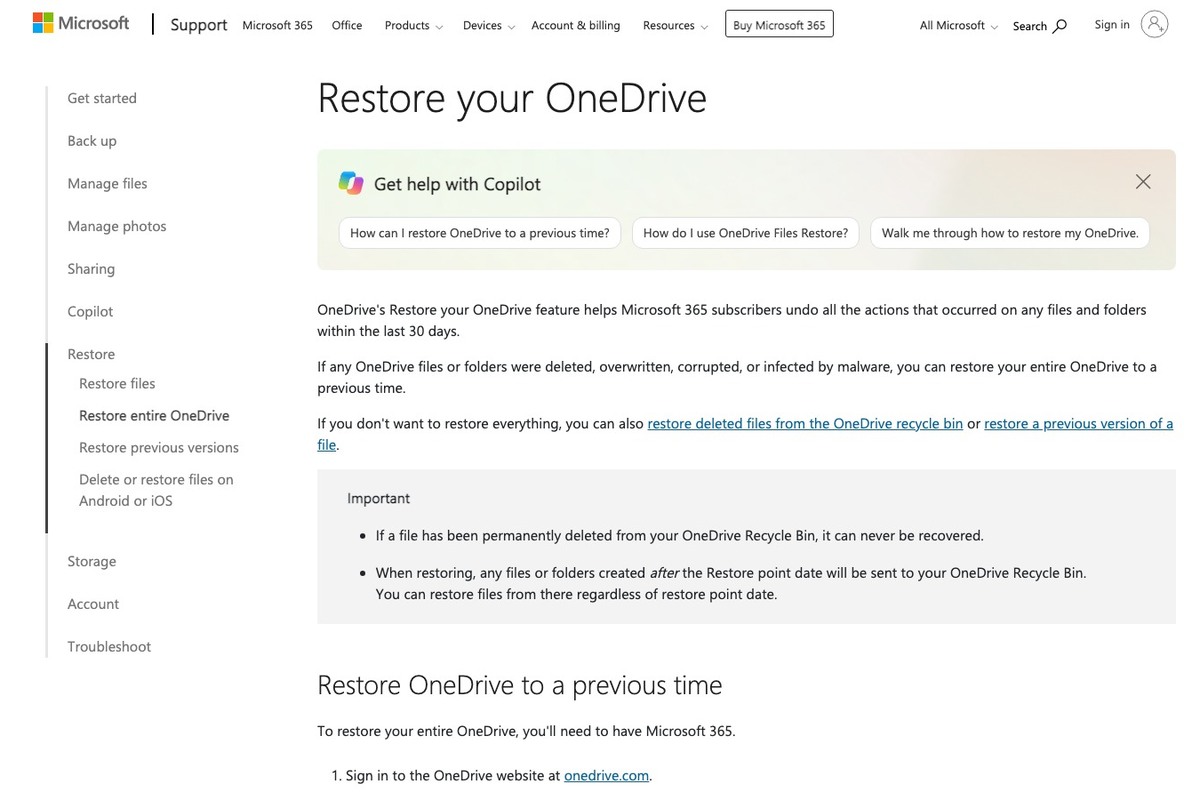Image resolution: width=1200 pixels, height=800 pixels.
Task: Click the 'Important' note label
Action: 378,498
